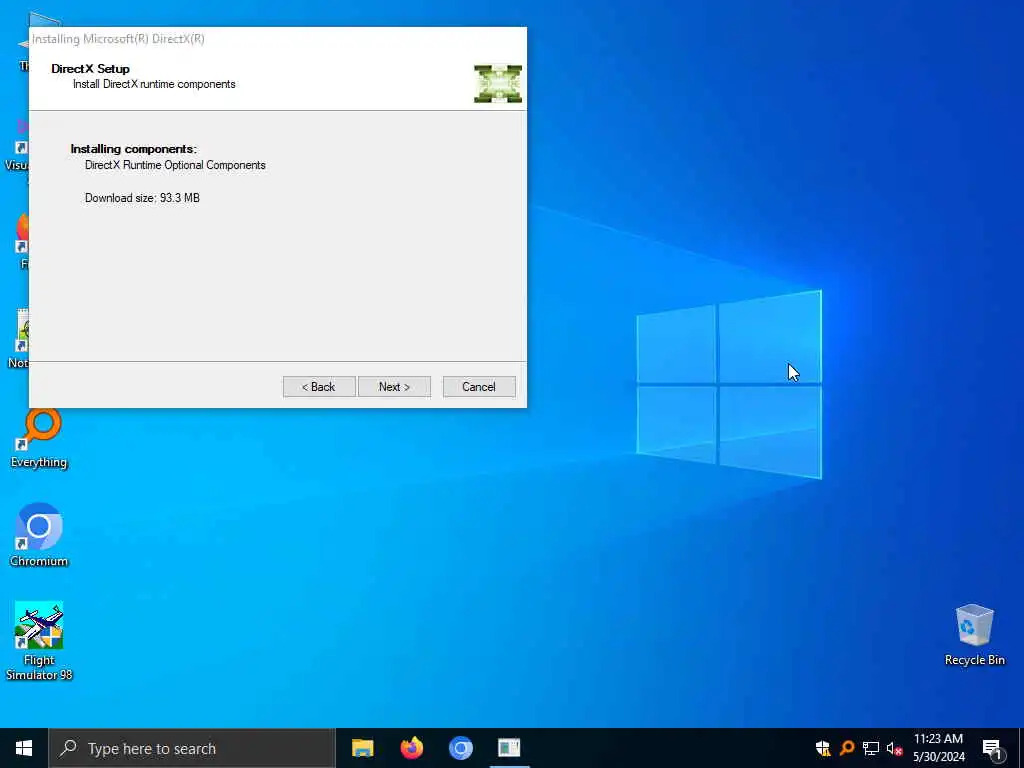
Task: Click the DirectX logo in setup header
Action: [x=498, y=84]
